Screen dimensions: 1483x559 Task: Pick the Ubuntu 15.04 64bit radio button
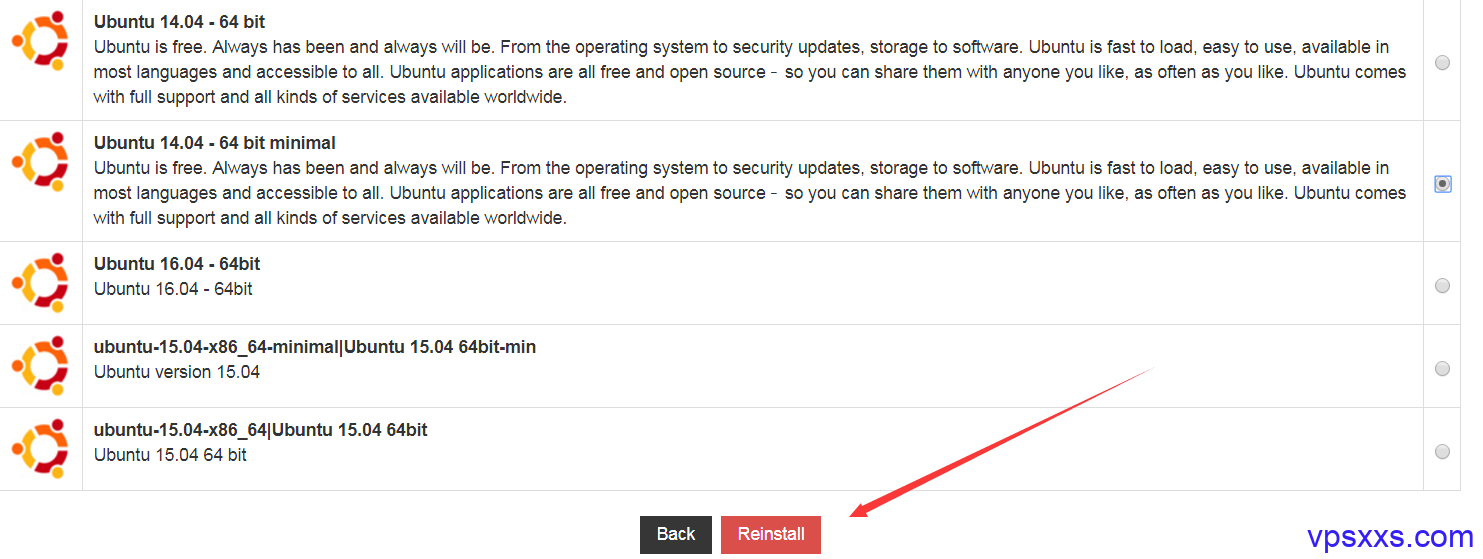1442,452
